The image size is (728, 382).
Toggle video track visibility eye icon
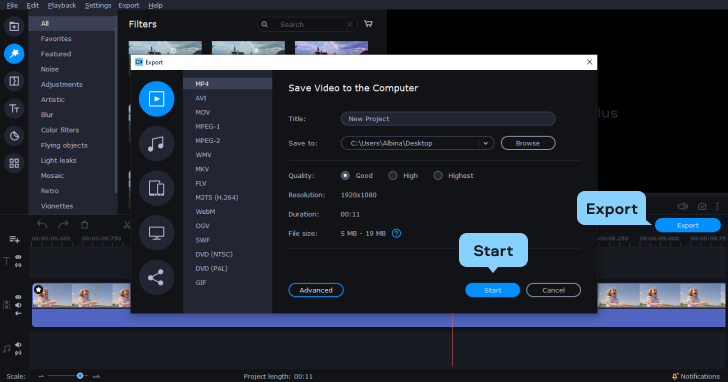18,297
